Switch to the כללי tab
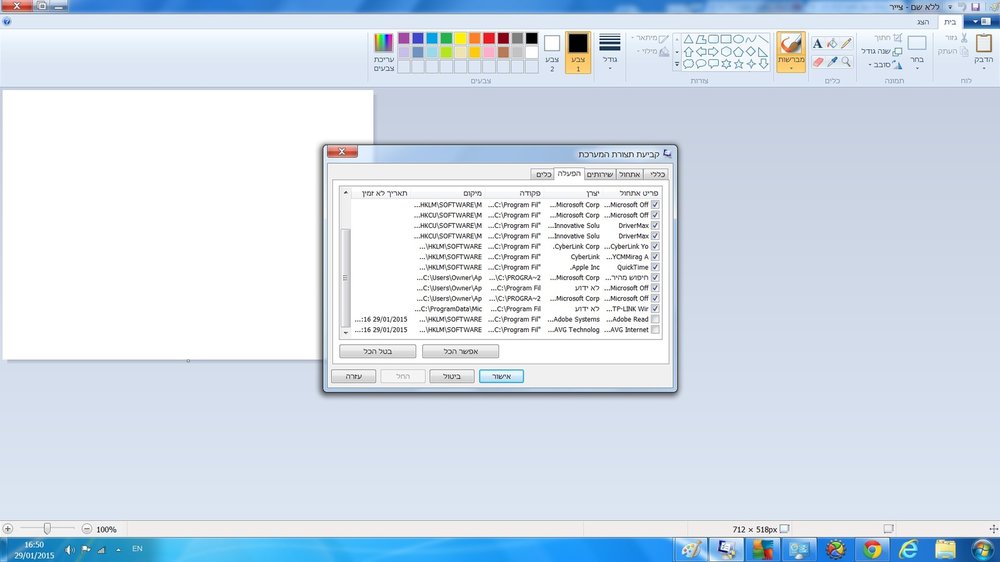 (x=657, y=174)
